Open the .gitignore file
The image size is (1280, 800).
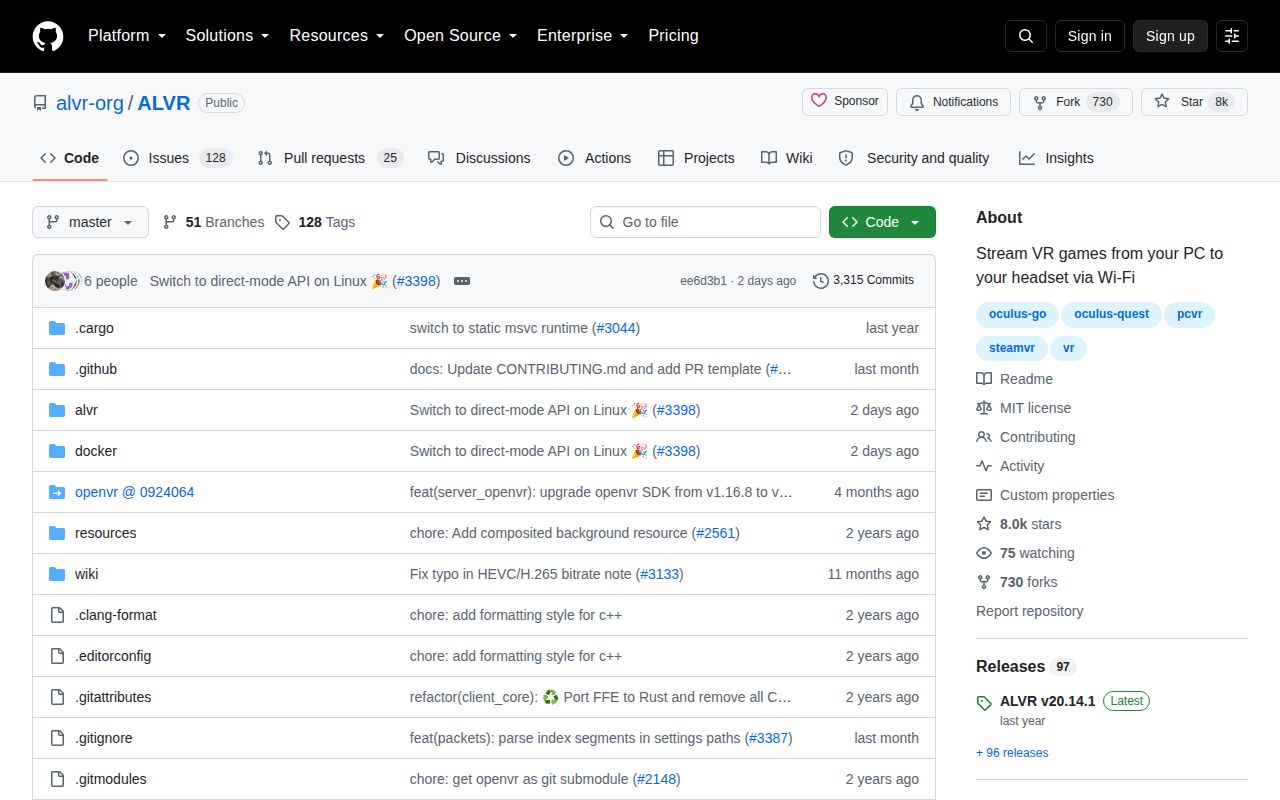pyautogui.click(x=103, y=738)
